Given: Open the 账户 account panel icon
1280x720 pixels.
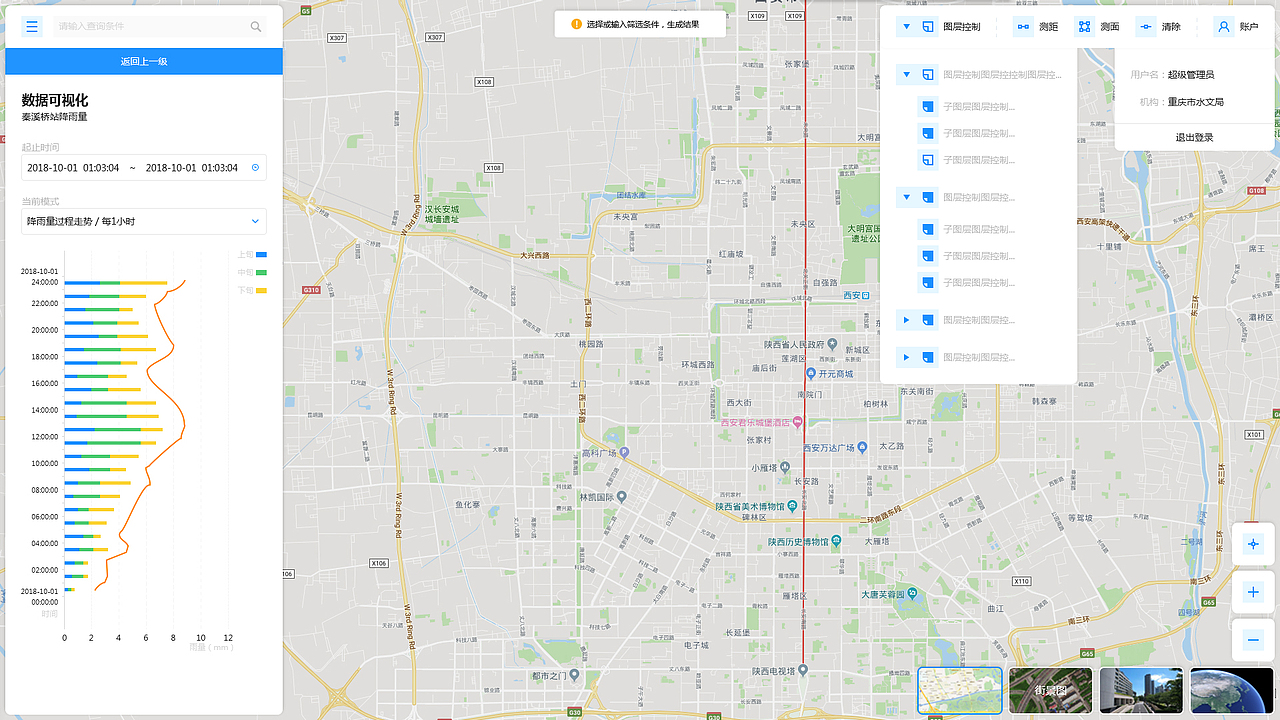Looking at the screenshot, I should pos(1224,26).
